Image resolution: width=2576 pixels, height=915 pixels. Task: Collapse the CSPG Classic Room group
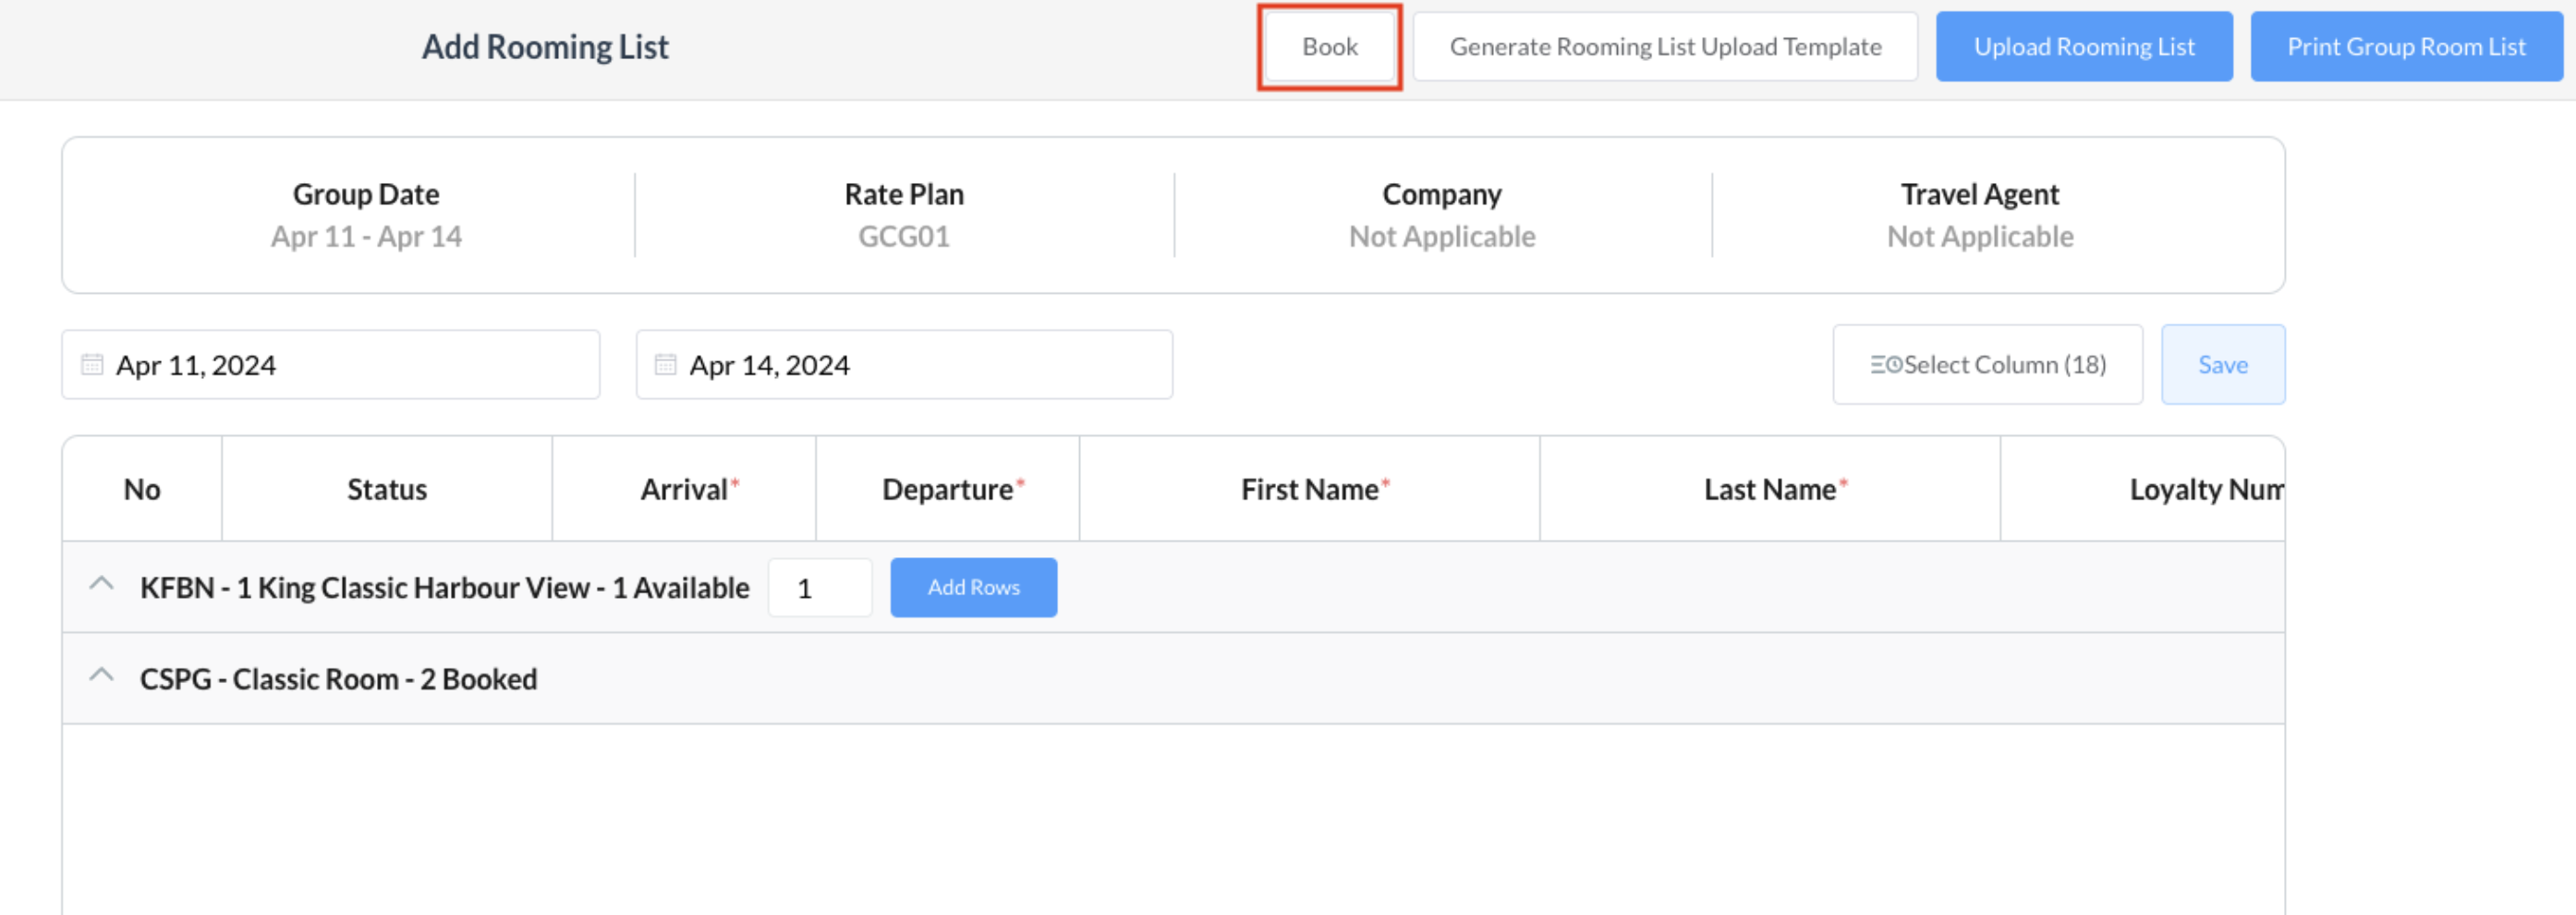click(x=101, y=676)
